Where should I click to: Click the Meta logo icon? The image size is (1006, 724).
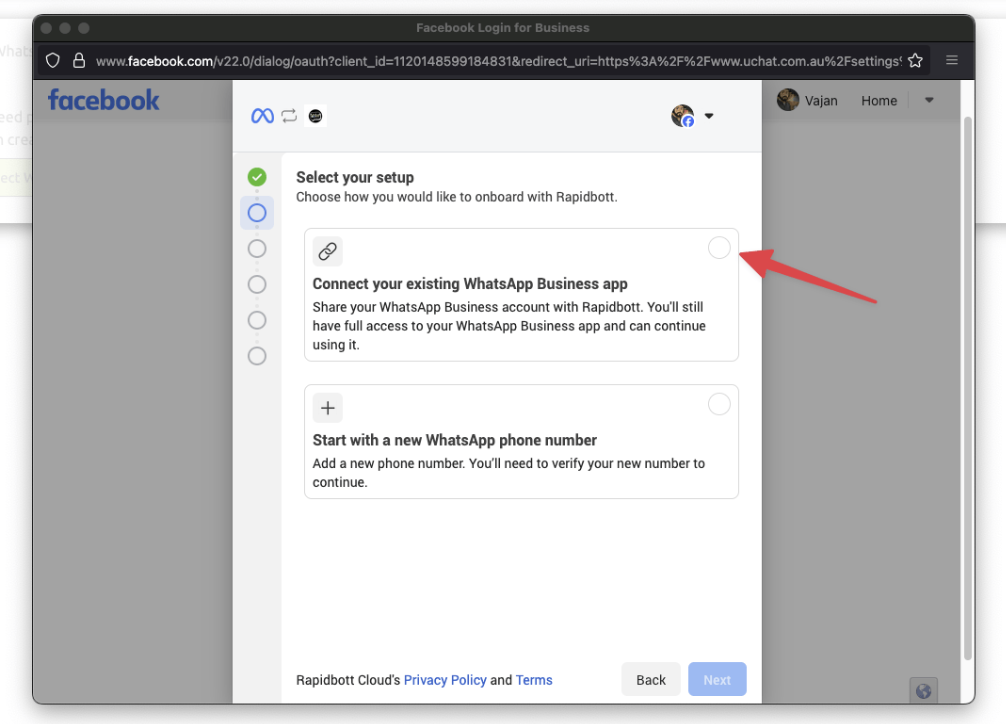262,116
